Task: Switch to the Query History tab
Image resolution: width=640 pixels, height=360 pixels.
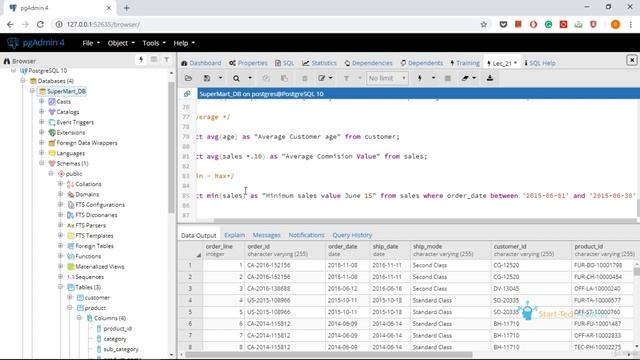Action: (352, 235)
